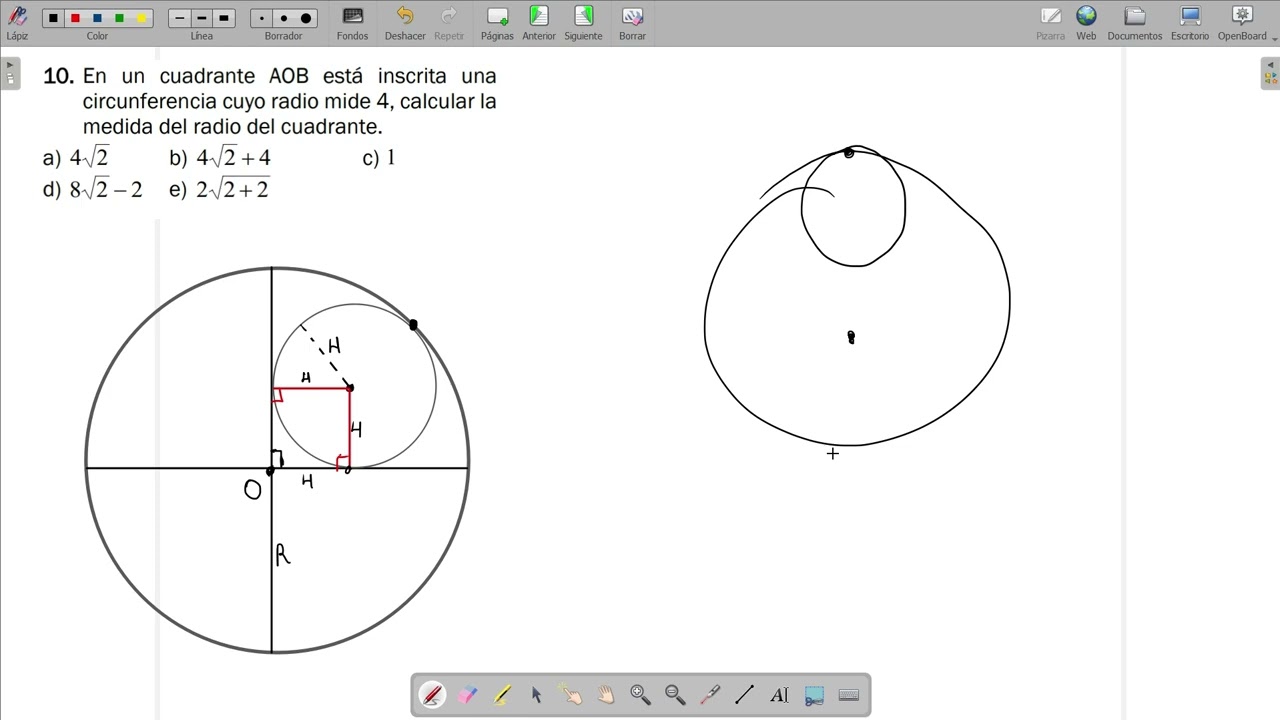Open the OpenBoard settings menu
Image resolution: width=1280 pixels, height=720 pixels.
(x=1242, y=22)
